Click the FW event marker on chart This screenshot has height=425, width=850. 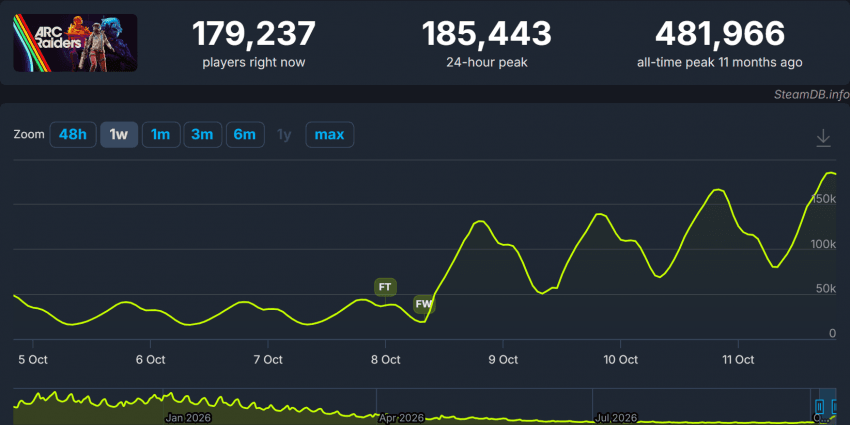click(424, 305)
